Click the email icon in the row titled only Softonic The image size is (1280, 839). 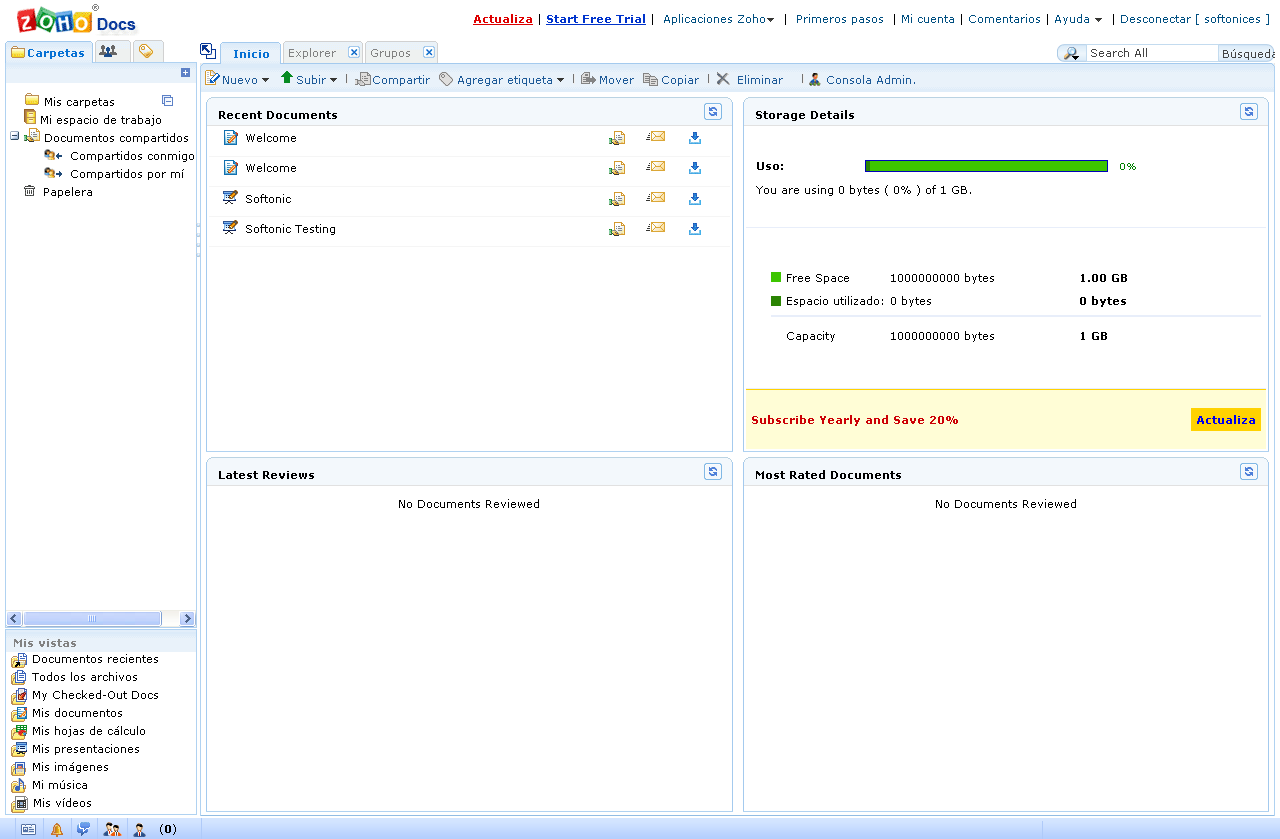[655, 198]
